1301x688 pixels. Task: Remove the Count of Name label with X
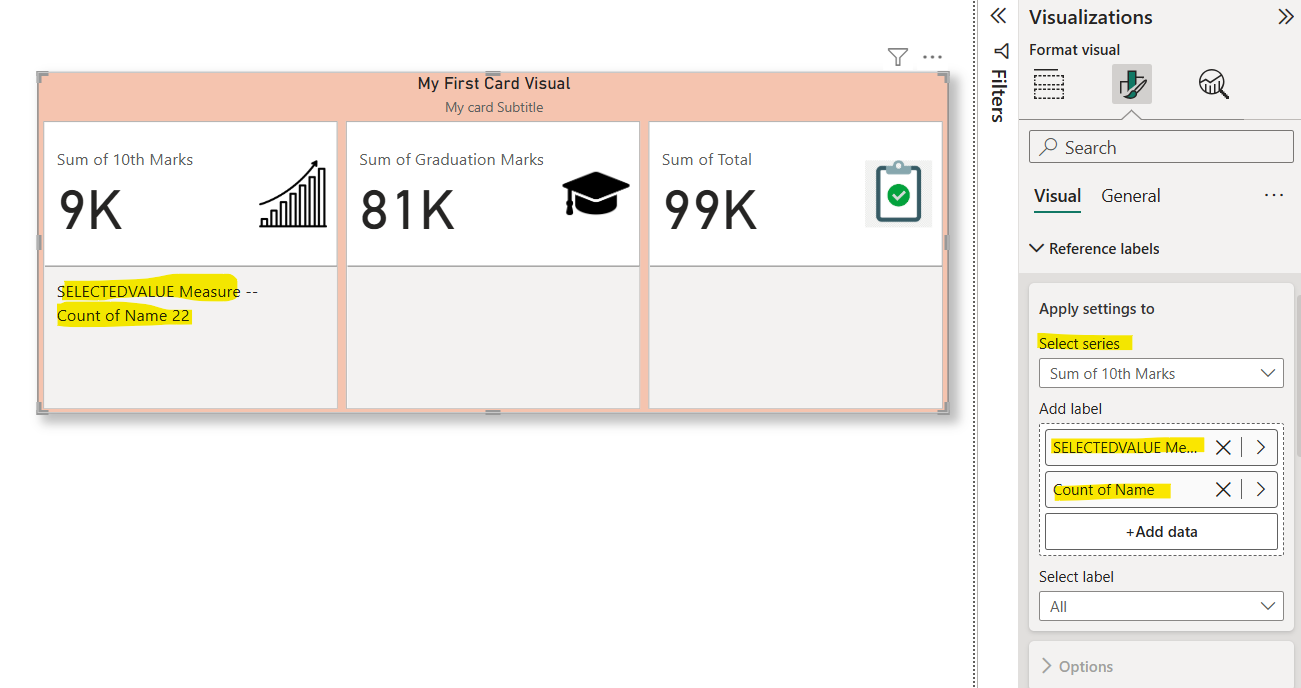1223,489
